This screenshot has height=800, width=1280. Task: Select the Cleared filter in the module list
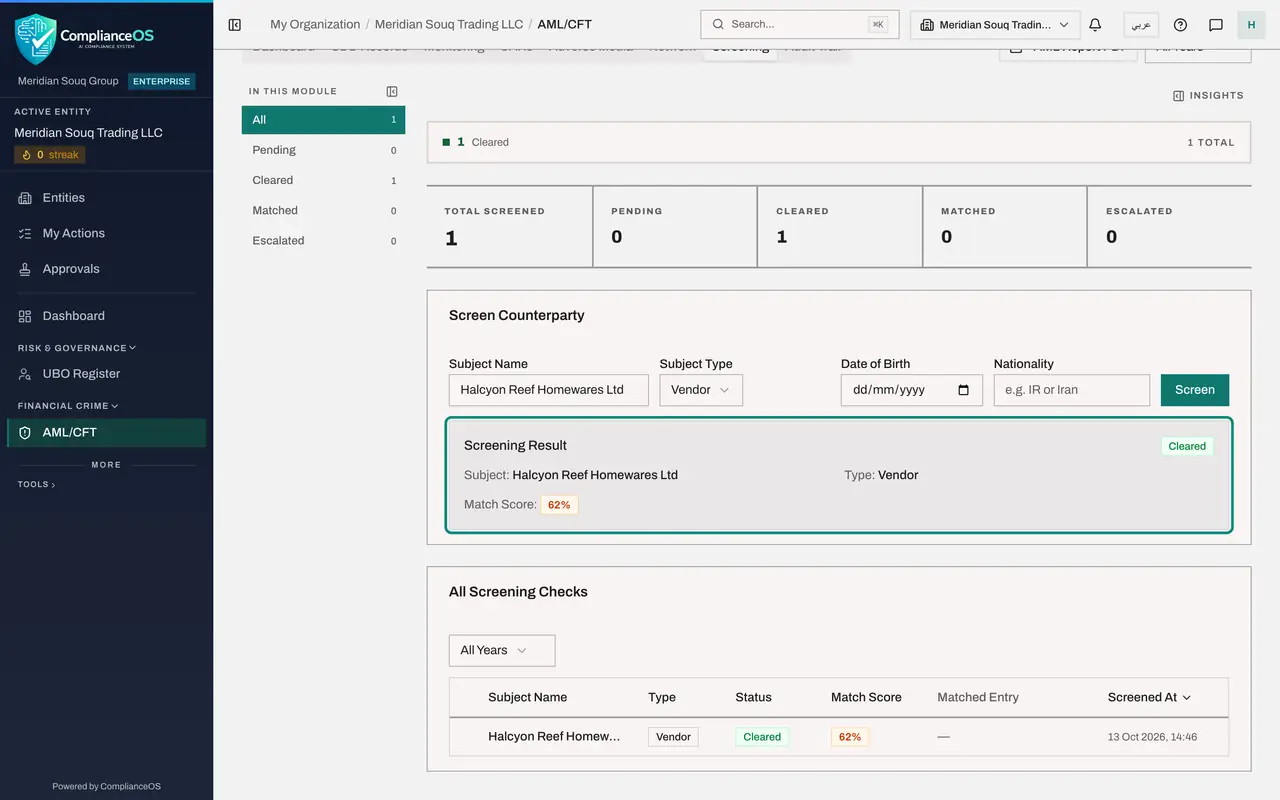click(323, 180)
